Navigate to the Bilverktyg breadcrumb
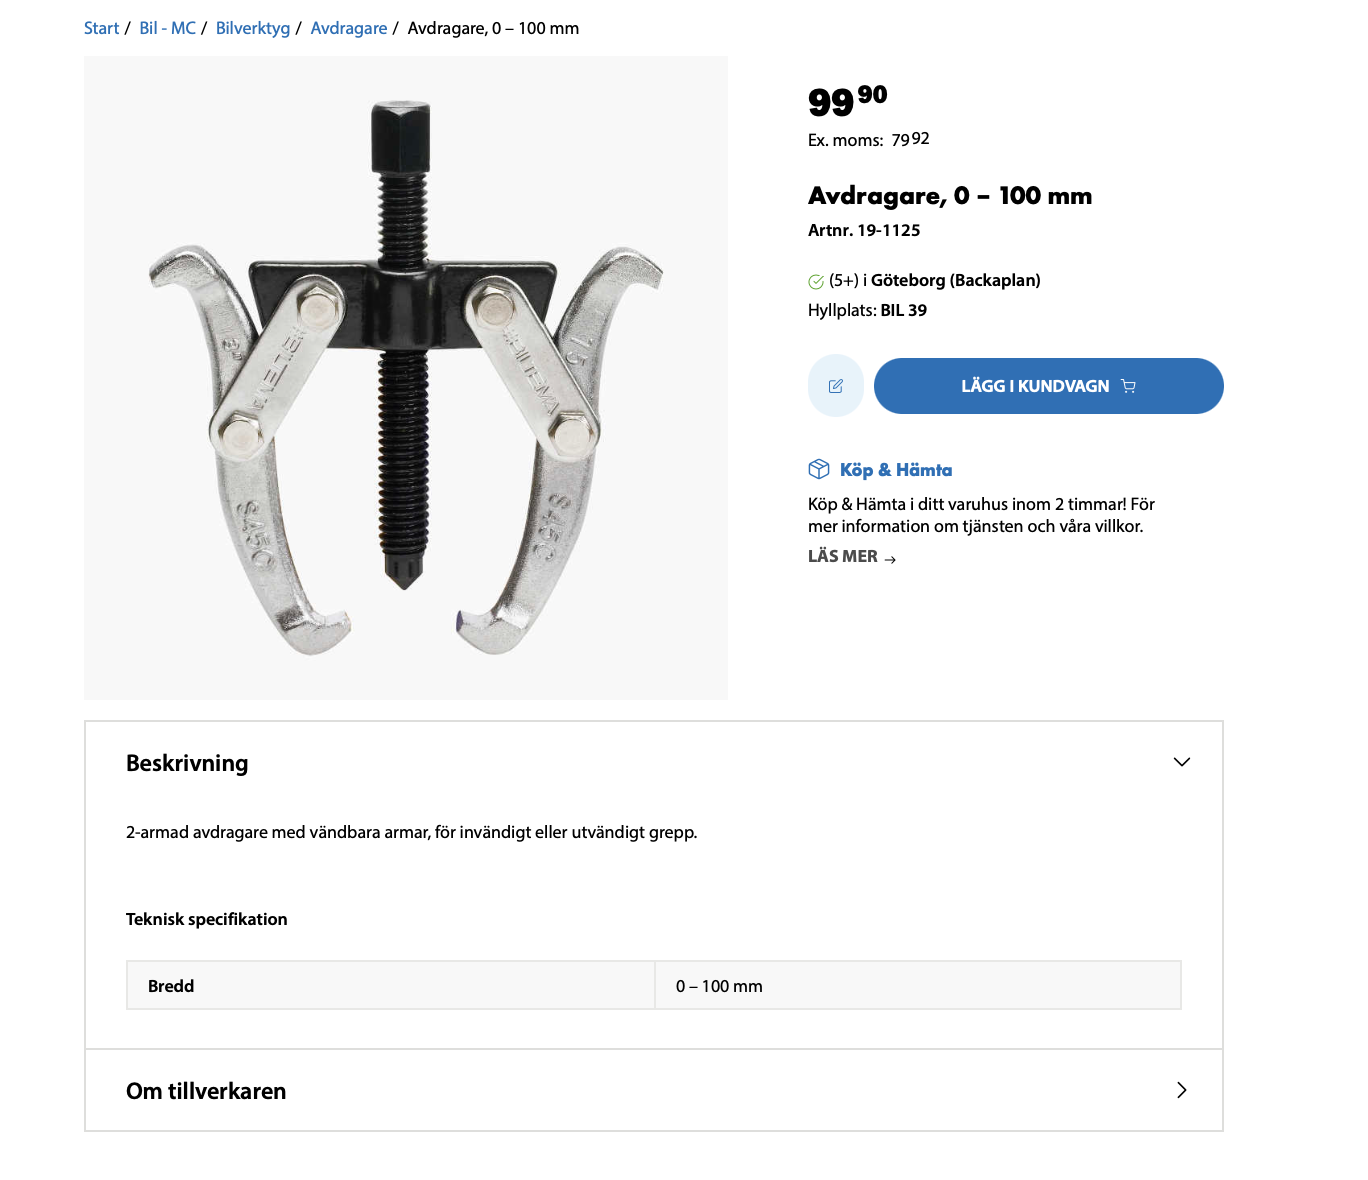This screenshot has width=1368, height=1180. click(x=253, y=28)
